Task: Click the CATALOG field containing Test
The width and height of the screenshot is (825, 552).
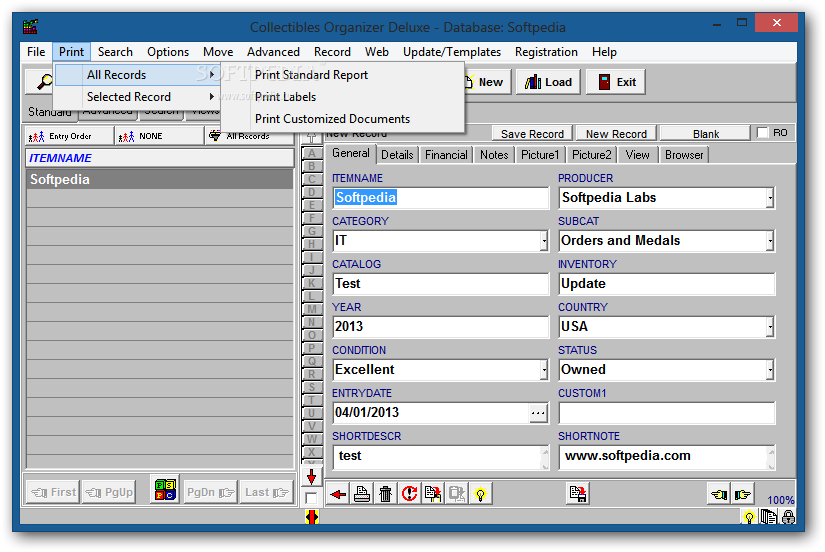Action: click(440, 284)
